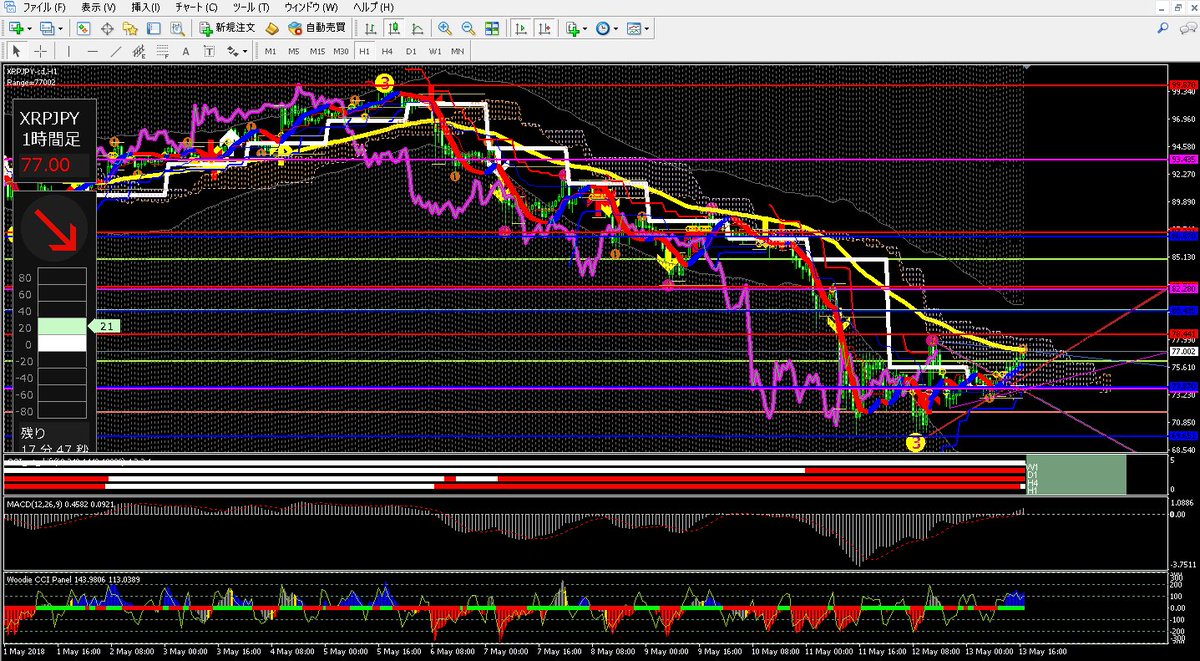
Task: Activate the standard cursor arrow mode
Action: click(17, 51)
